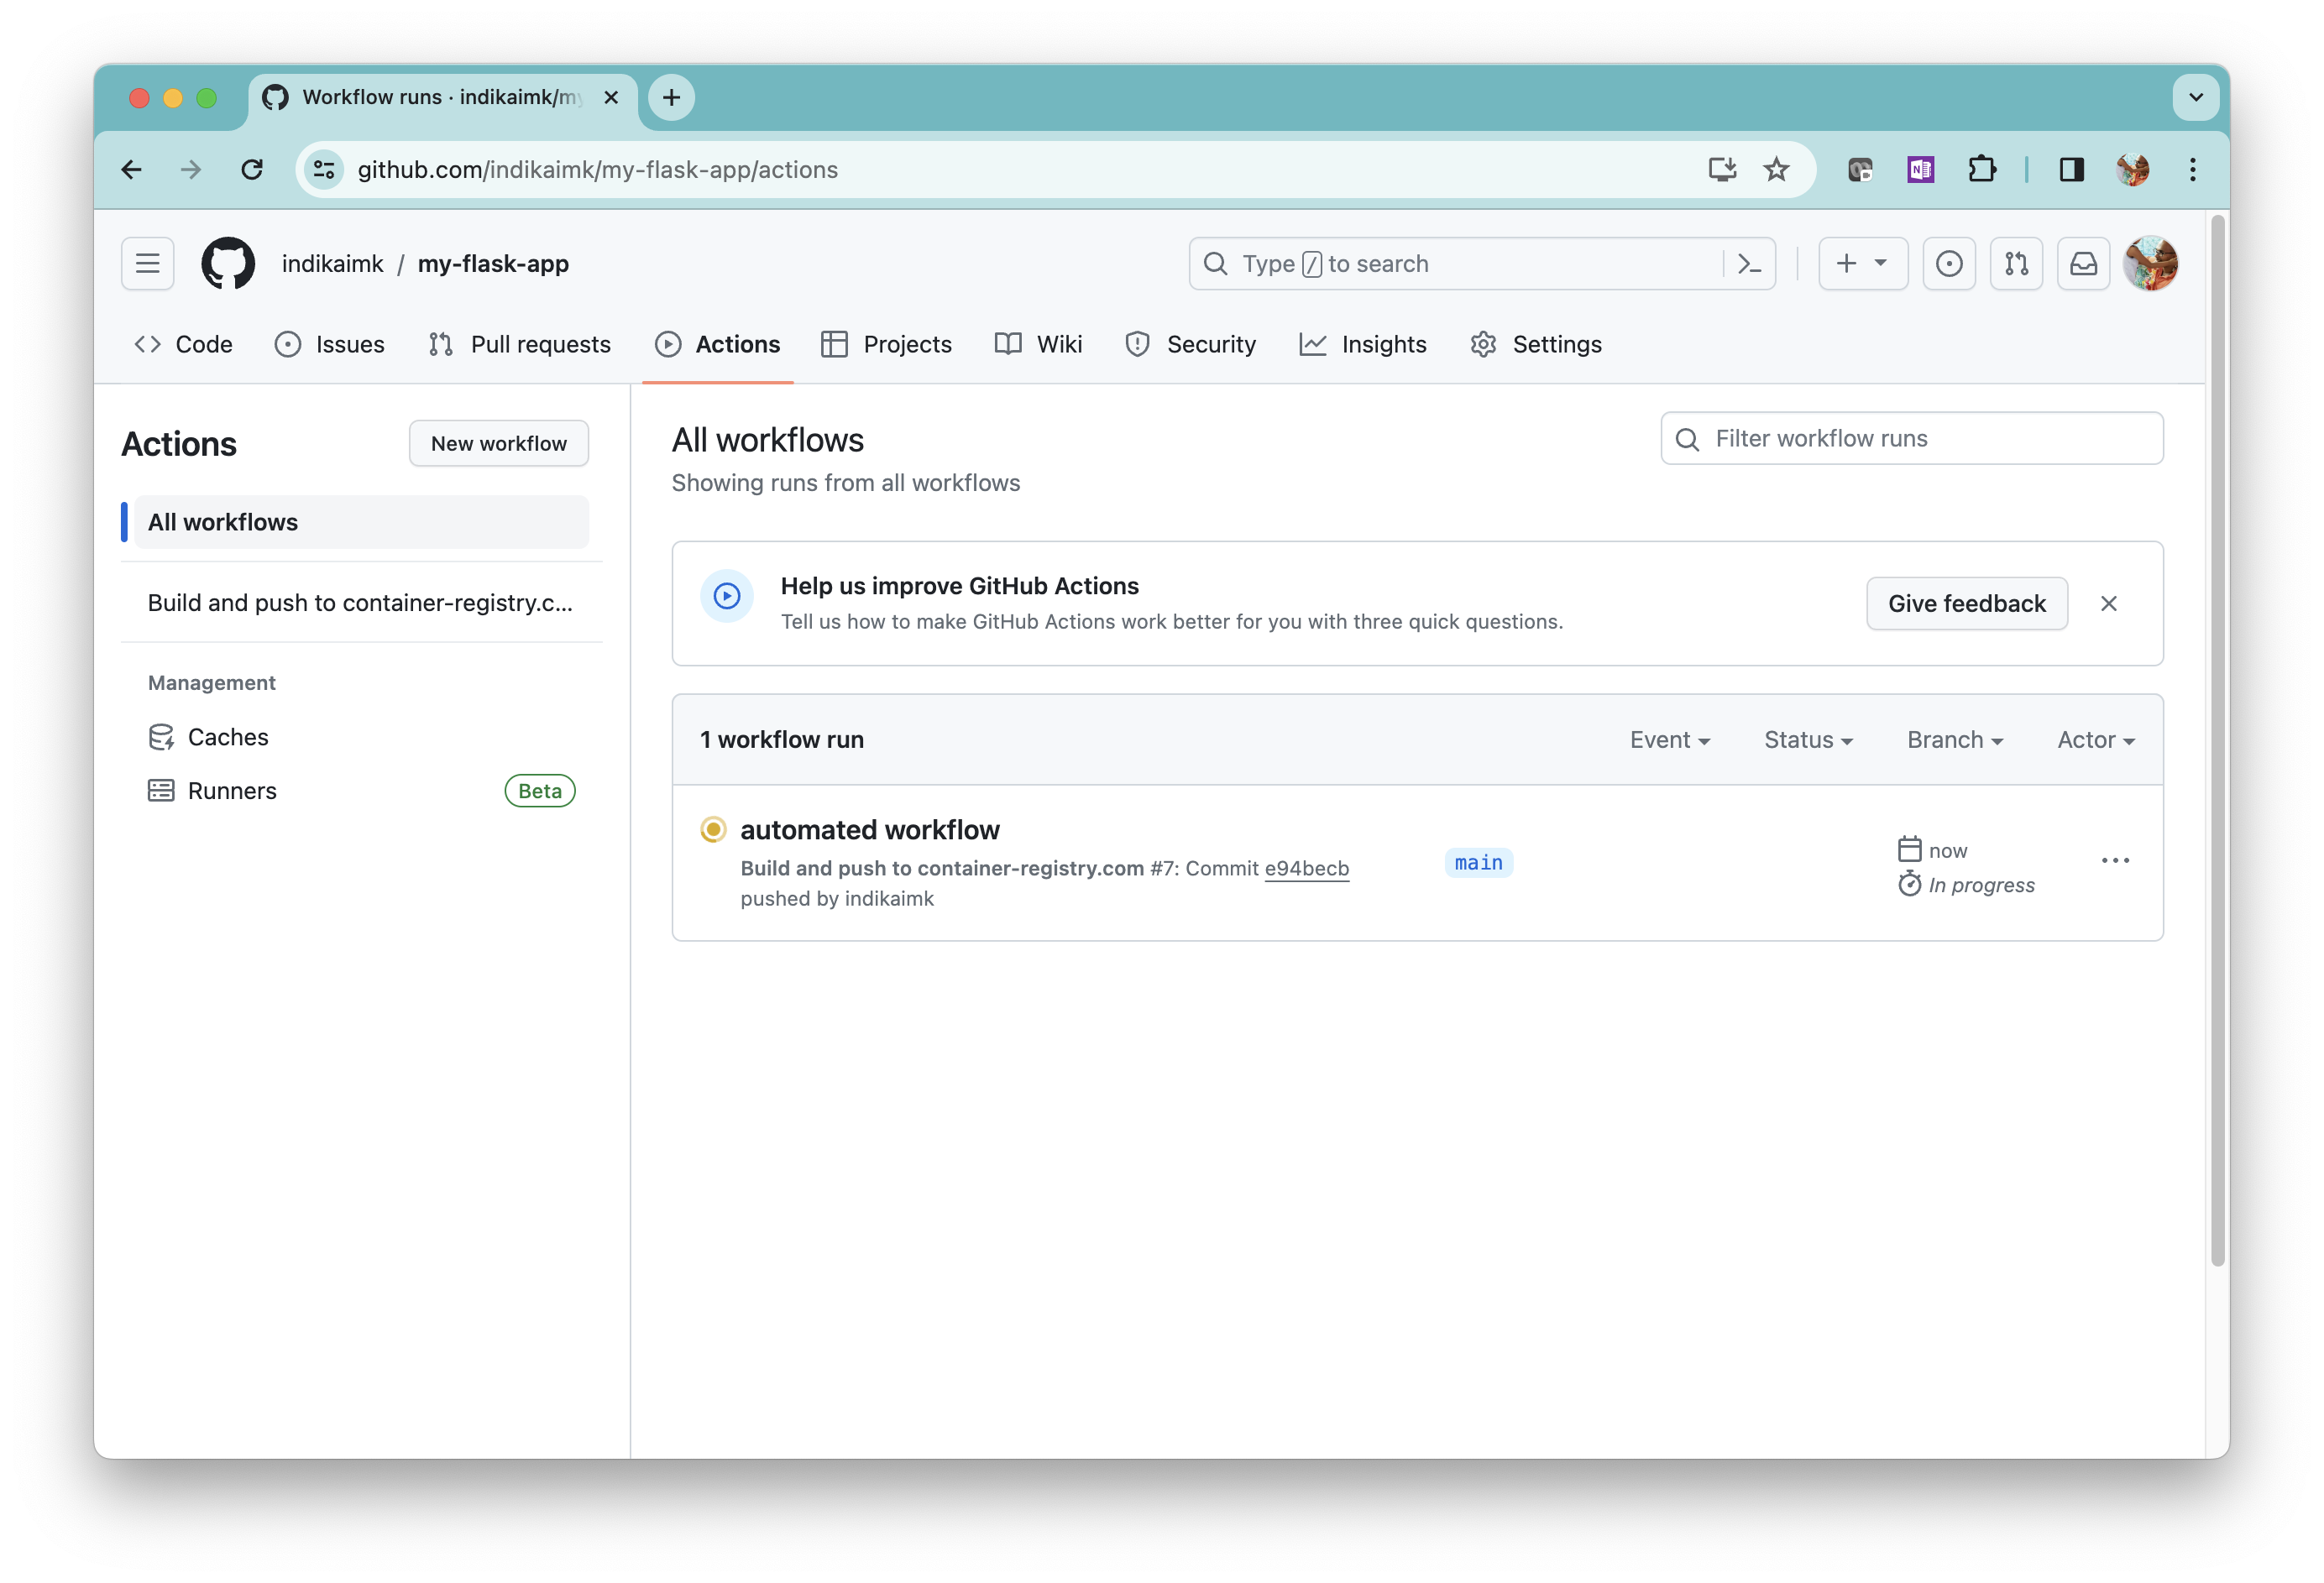Open the Chrome three-dot menu

click(2193, 170)
